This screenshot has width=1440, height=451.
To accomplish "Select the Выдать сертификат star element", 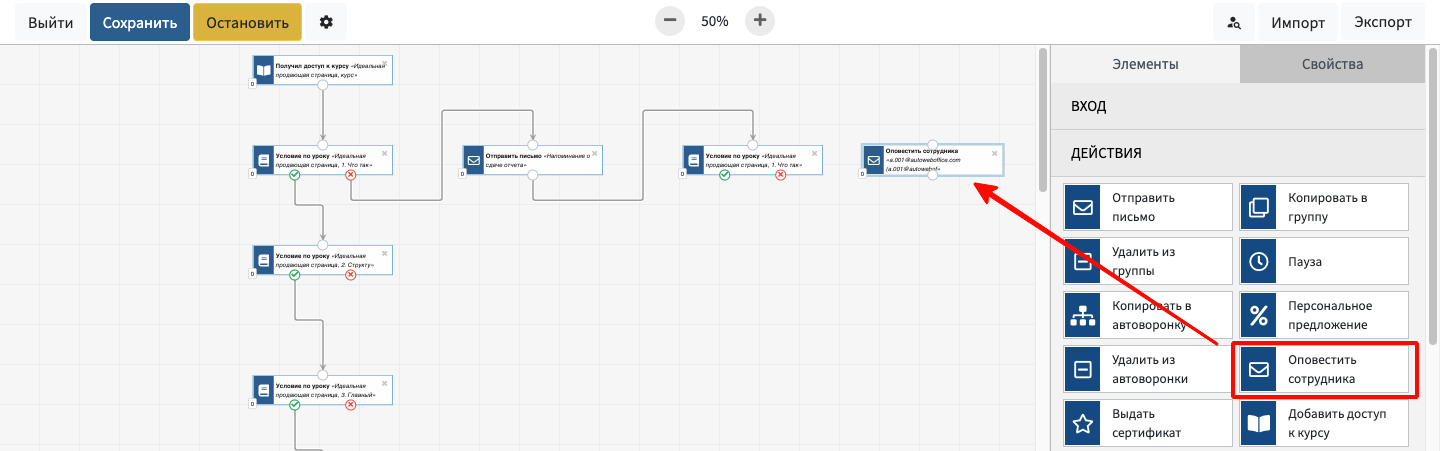I will click(x=1147, y=423).
